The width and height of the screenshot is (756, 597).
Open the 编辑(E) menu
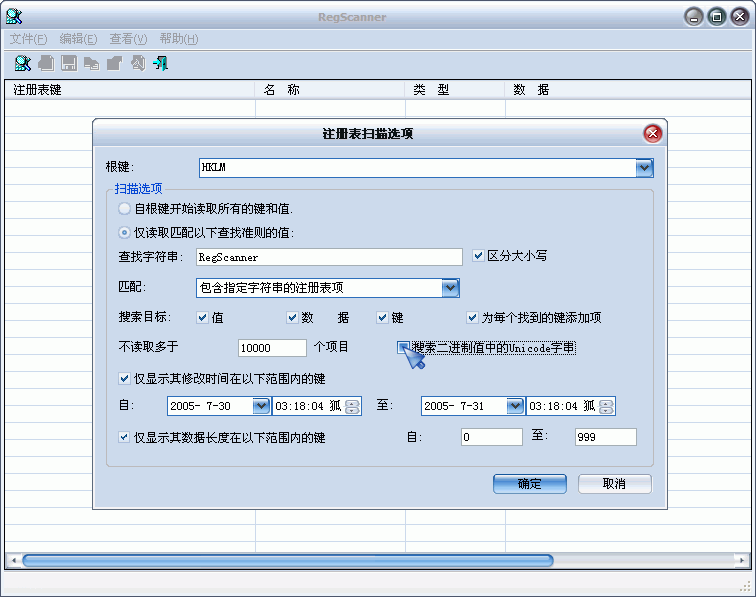pyautogui.click(x=78, y=39)
